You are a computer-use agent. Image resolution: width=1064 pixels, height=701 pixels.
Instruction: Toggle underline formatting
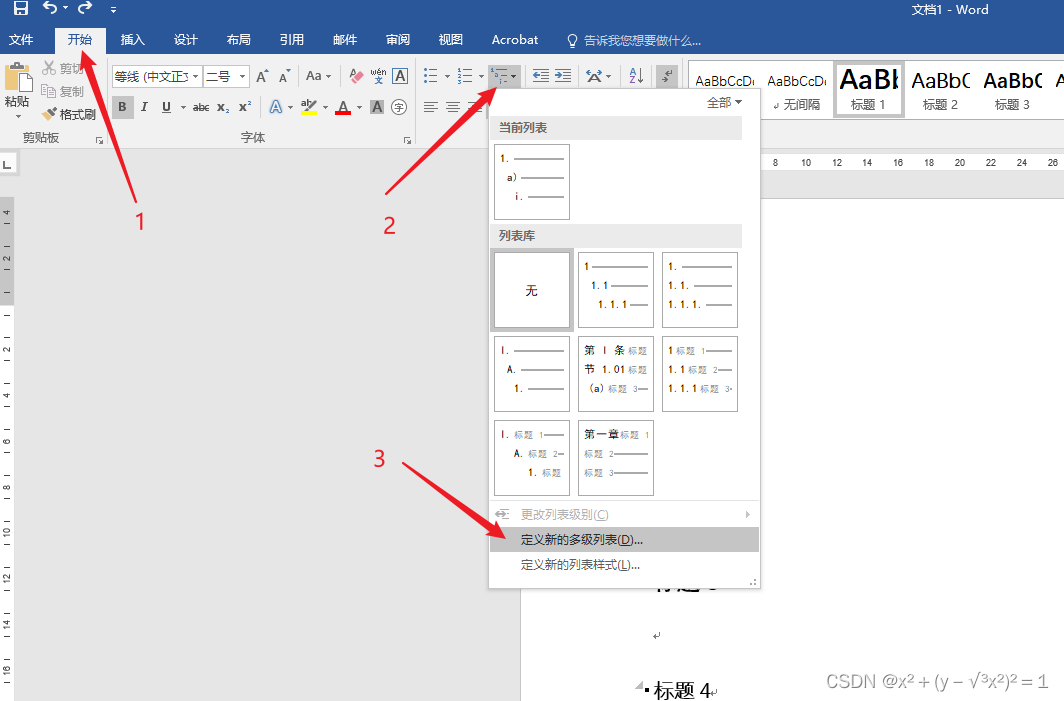[166, 107]
